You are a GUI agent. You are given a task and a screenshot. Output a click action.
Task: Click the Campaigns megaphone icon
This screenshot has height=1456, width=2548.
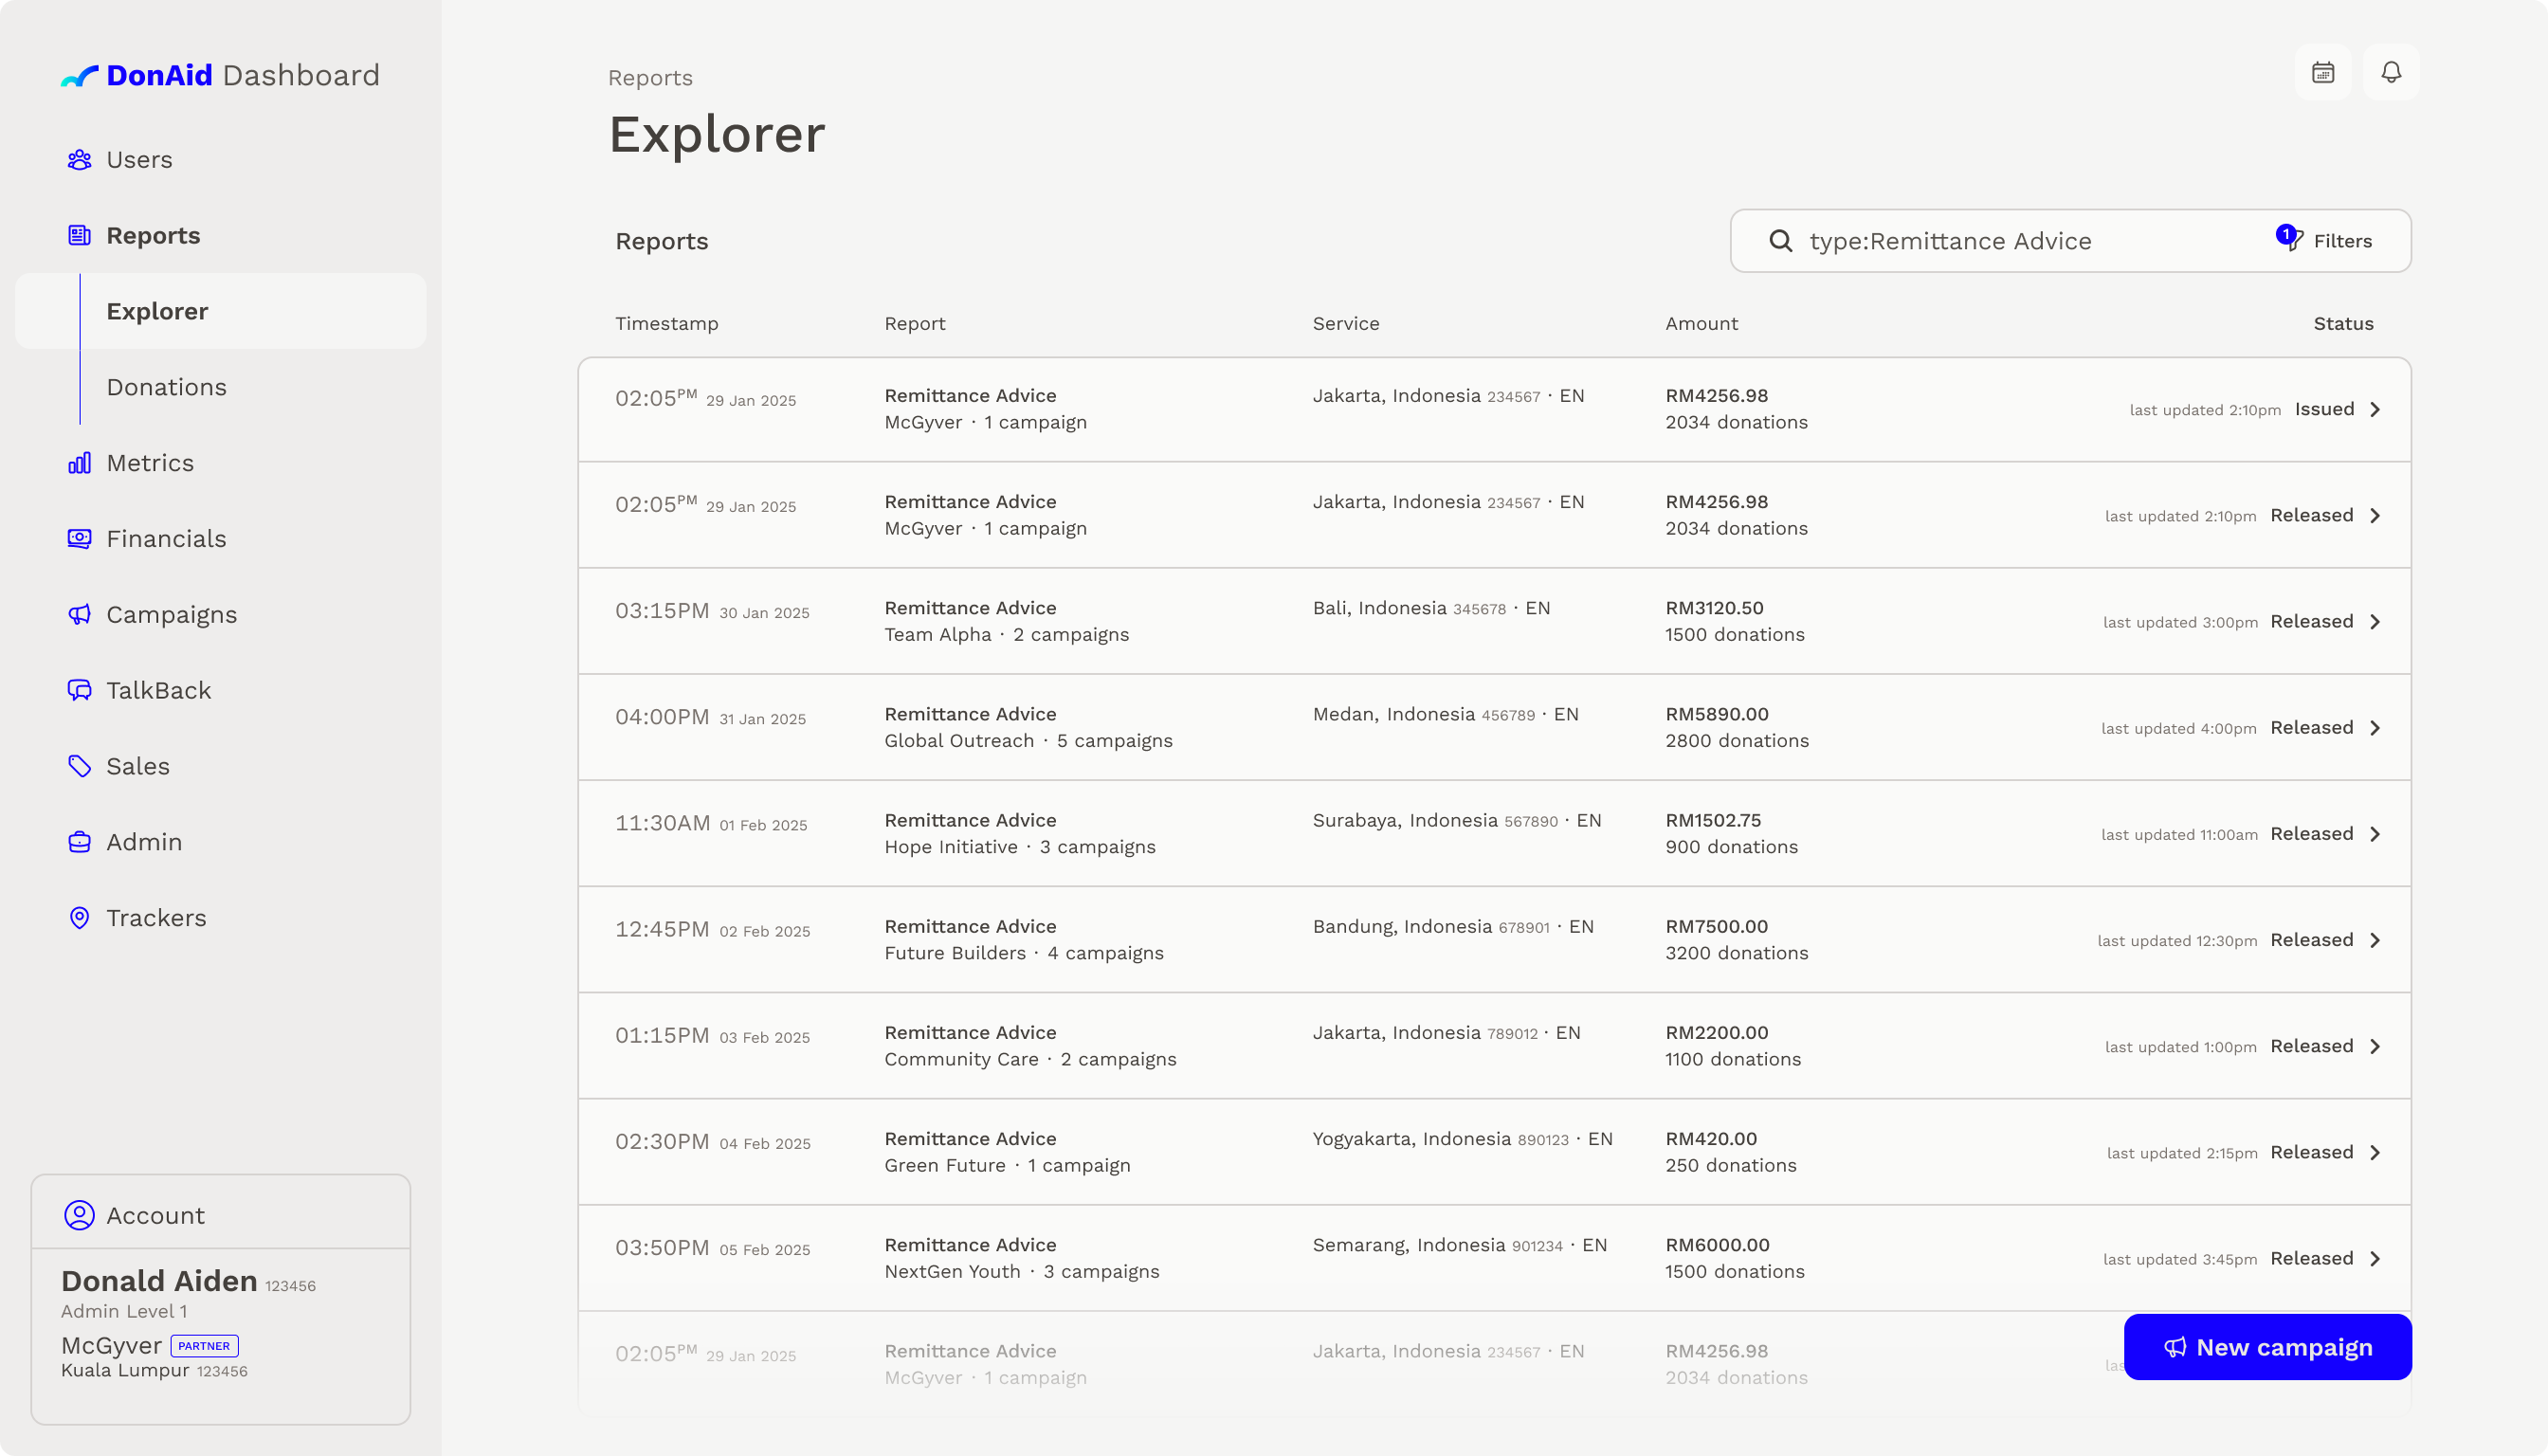pyautogui.click(x=79, y=614)
